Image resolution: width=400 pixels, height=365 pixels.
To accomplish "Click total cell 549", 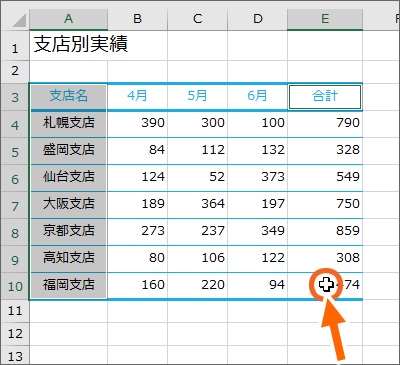I will click(325, 178).
